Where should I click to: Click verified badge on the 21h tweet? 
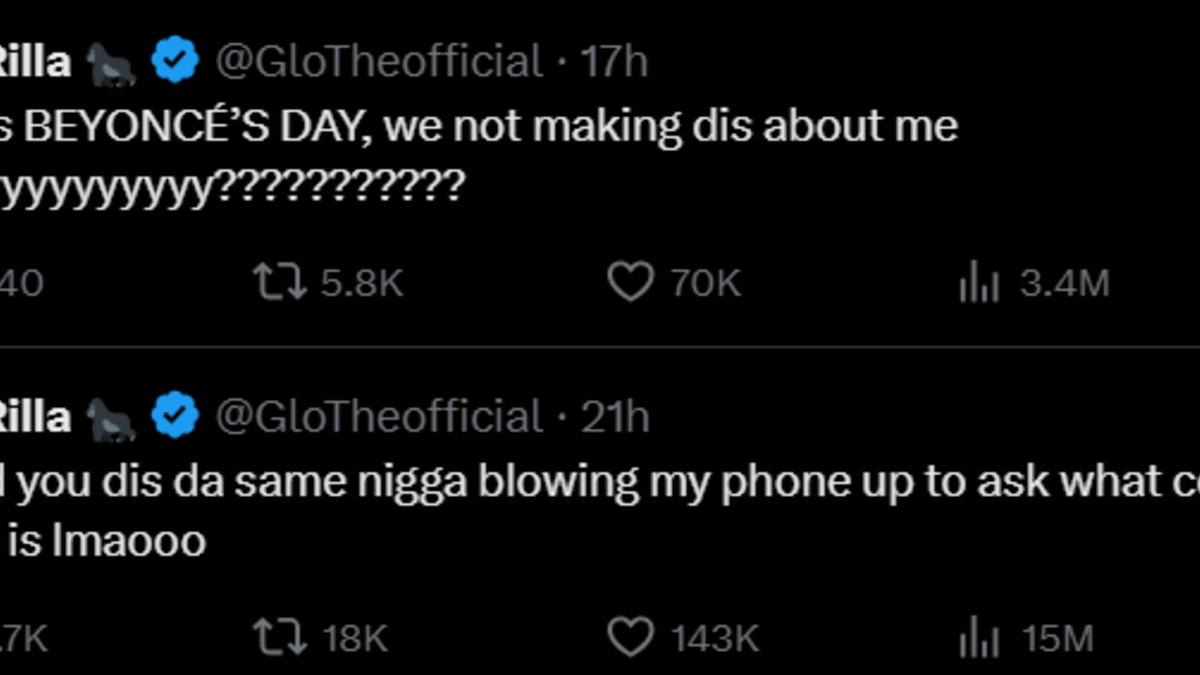pyautogui.click(x=175, y=416)
